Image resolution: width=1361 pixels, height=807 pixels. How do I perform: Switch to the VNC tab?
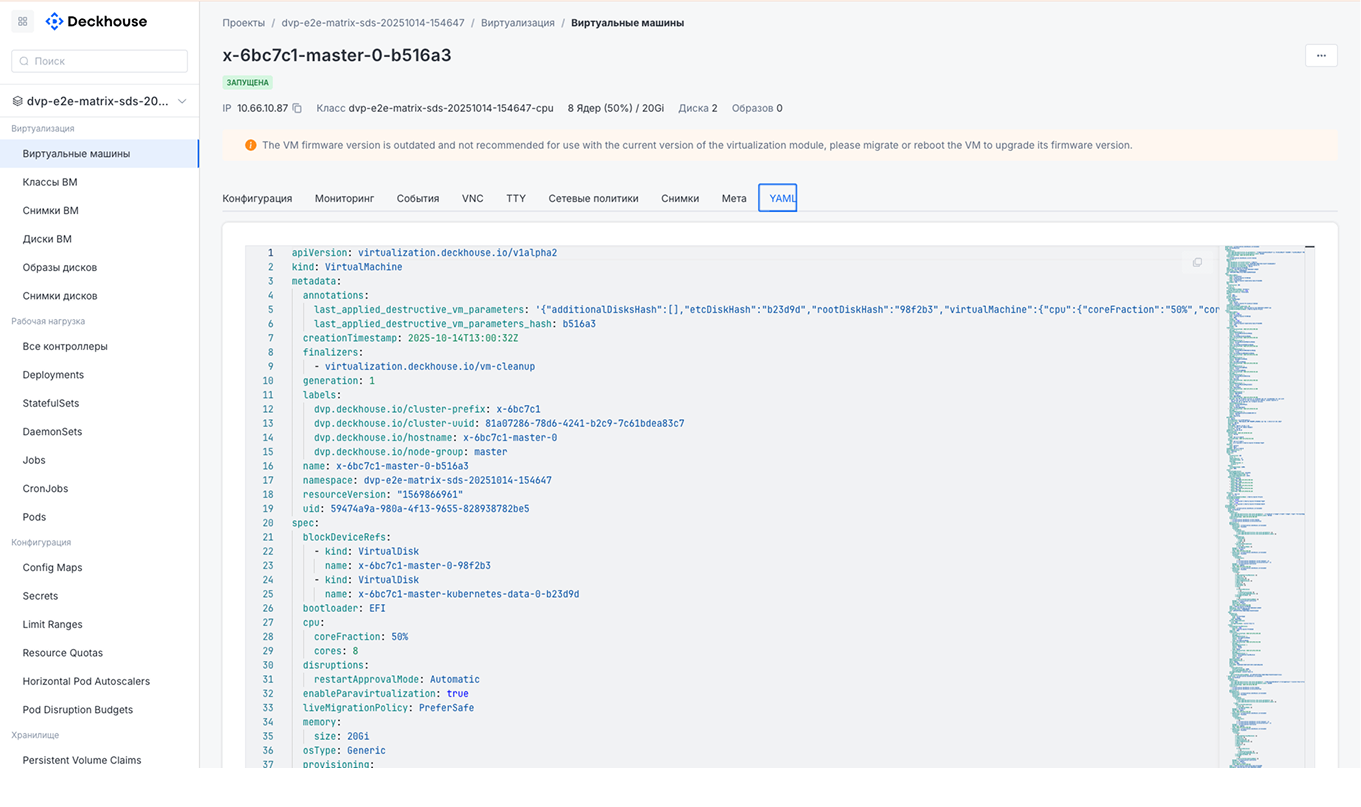(x=472, y=199)
